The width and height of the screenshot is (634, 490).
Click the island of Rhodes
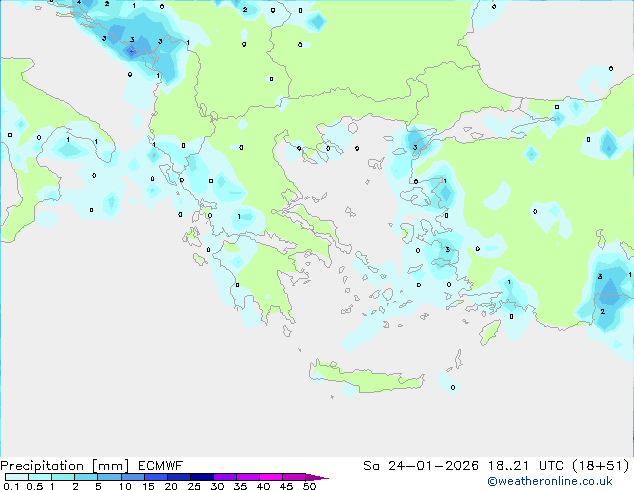pyautogui.click(x=489, y=331)
